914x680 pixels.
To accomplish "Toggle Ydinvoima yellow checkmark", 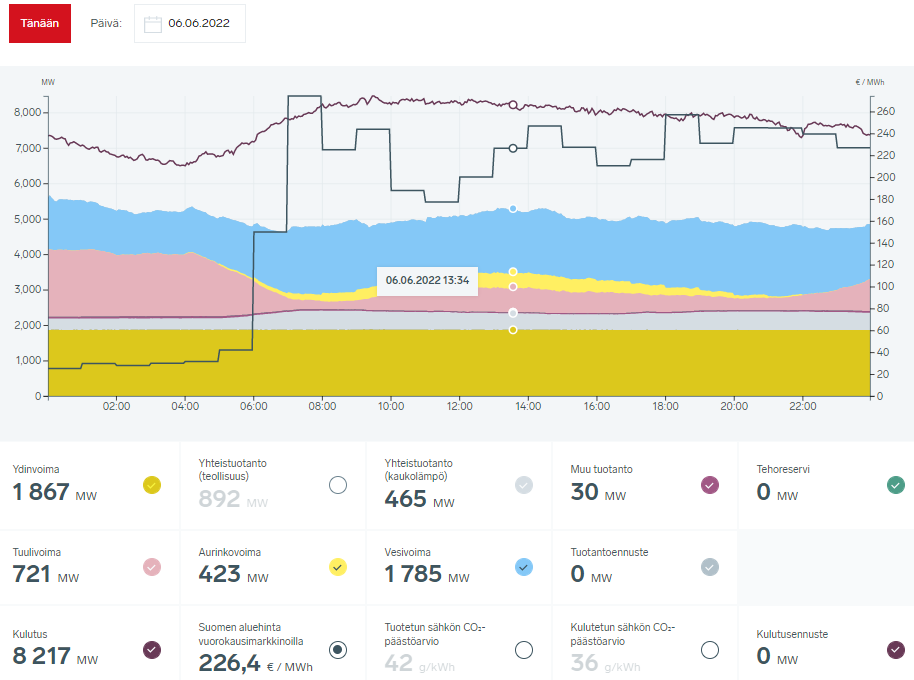I will (152, 486).
